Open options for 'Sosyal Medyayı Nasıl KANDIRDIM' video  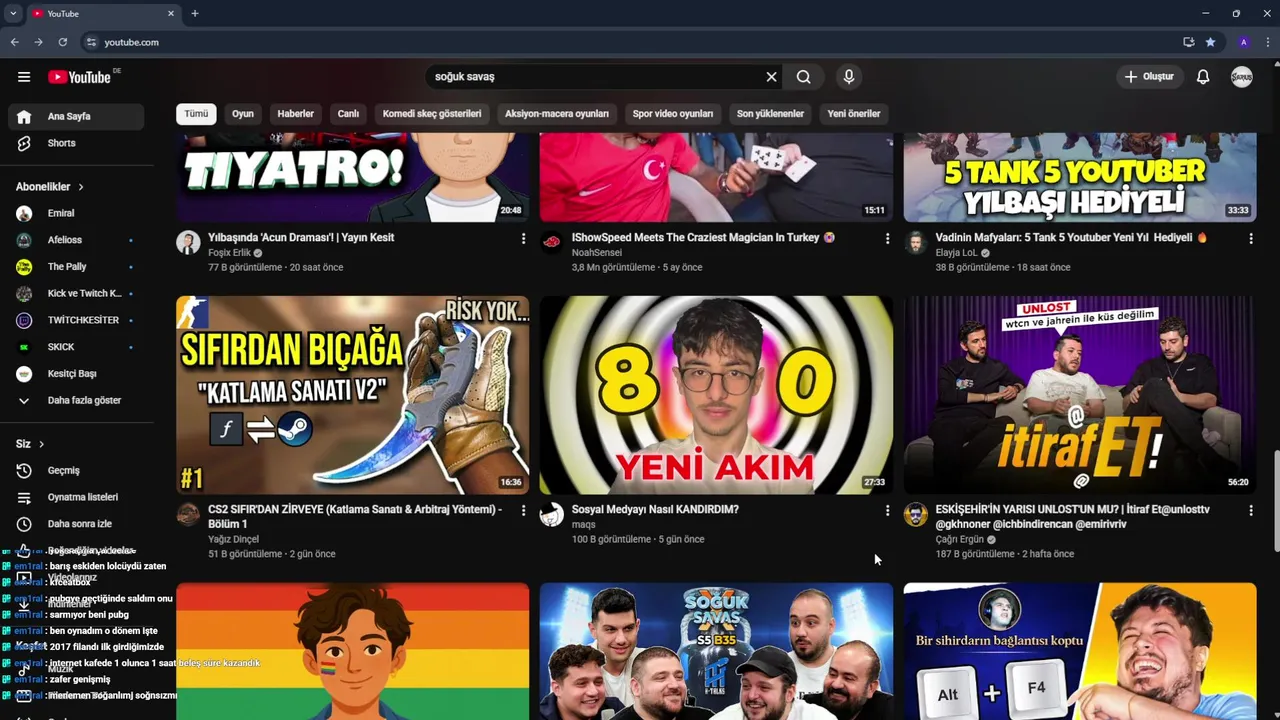point(887,511)
